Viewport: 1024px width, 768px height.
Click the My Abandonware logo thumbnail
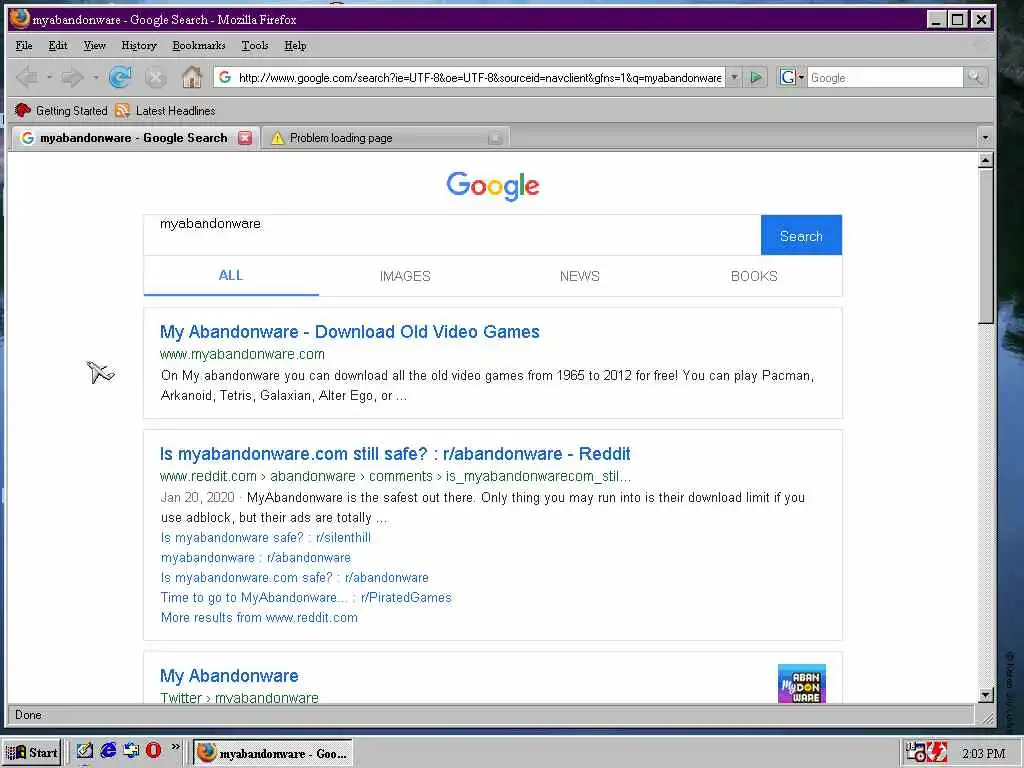click(801, 684)
